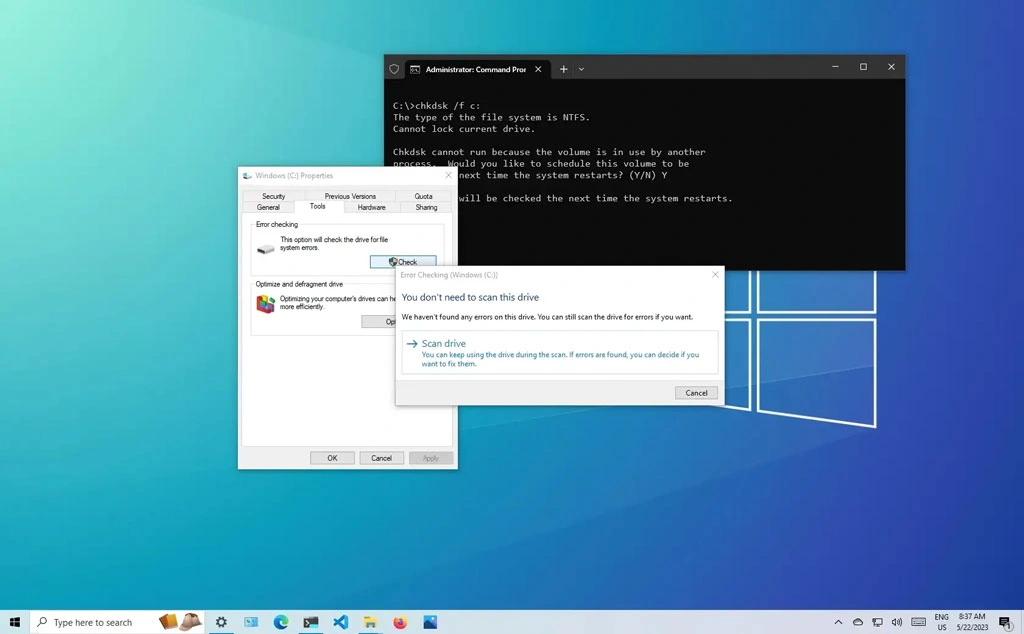The image size is (1024, 634).
Task: Click the shield icon in Terminal title bar
Action: coord(393,68)
